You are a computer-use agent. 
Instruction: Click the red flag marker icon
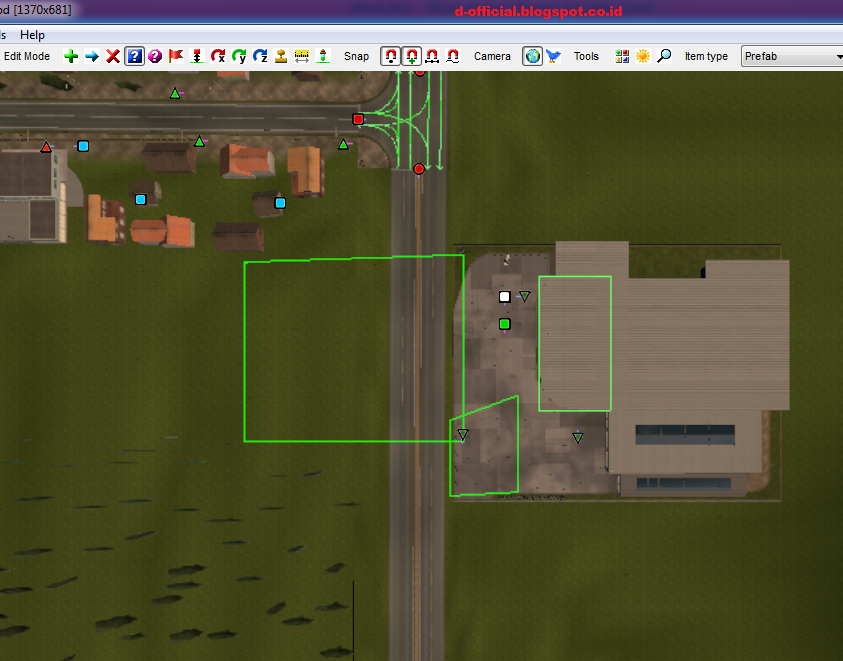(175, 56)
